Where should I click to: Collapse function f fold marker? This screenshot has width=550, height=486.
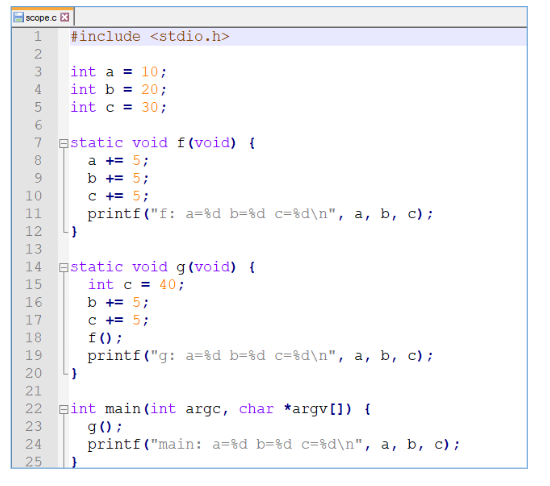pyautogui.click(x=63, y=143)
